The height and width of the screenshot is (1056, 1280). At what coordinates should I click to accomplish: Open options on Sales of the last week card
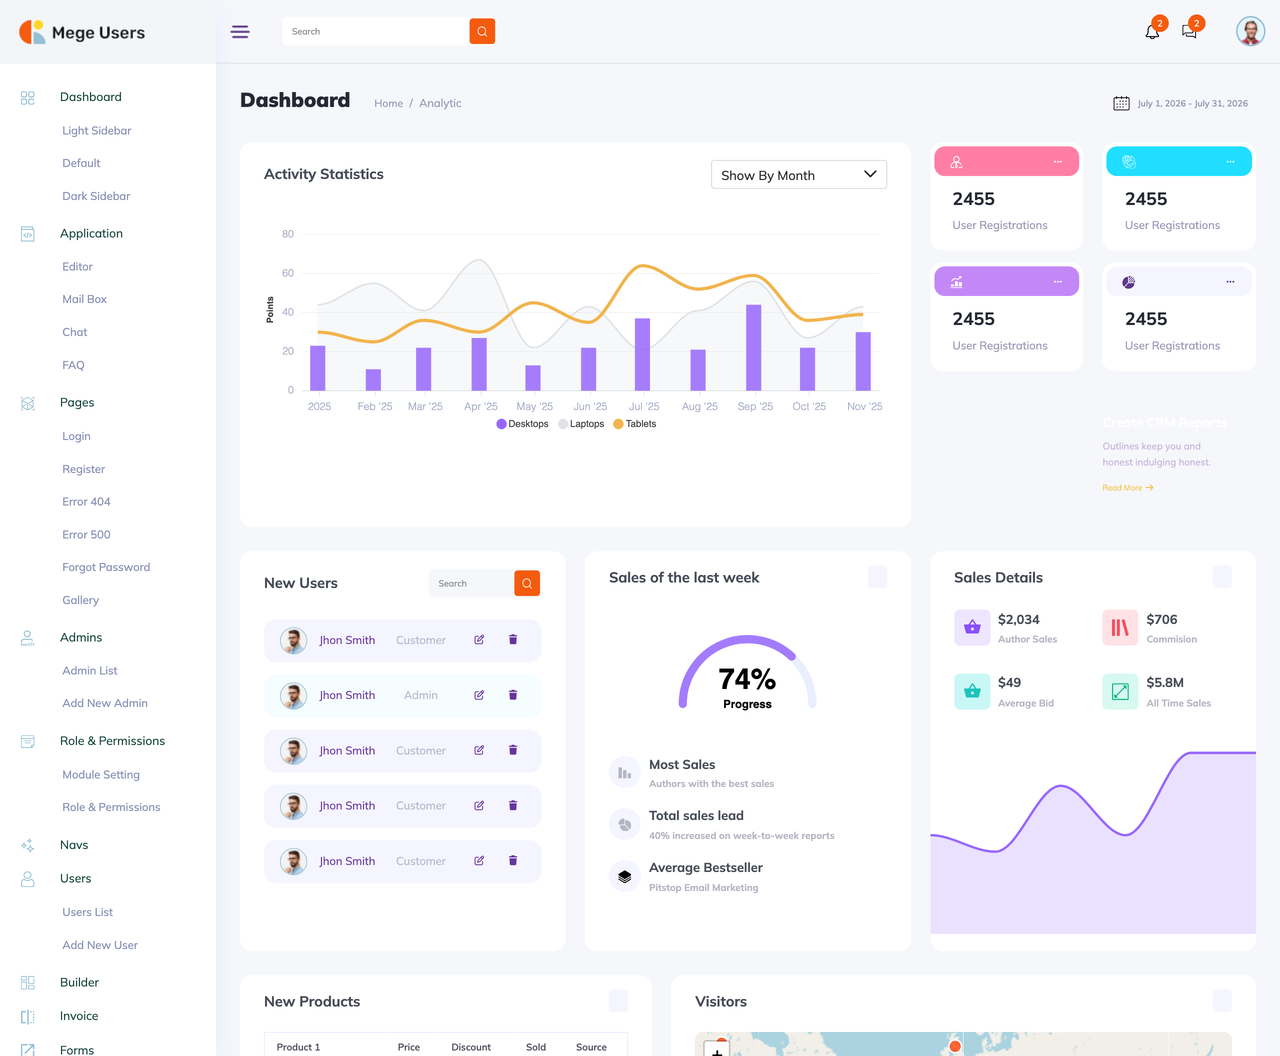pos(877,577)
